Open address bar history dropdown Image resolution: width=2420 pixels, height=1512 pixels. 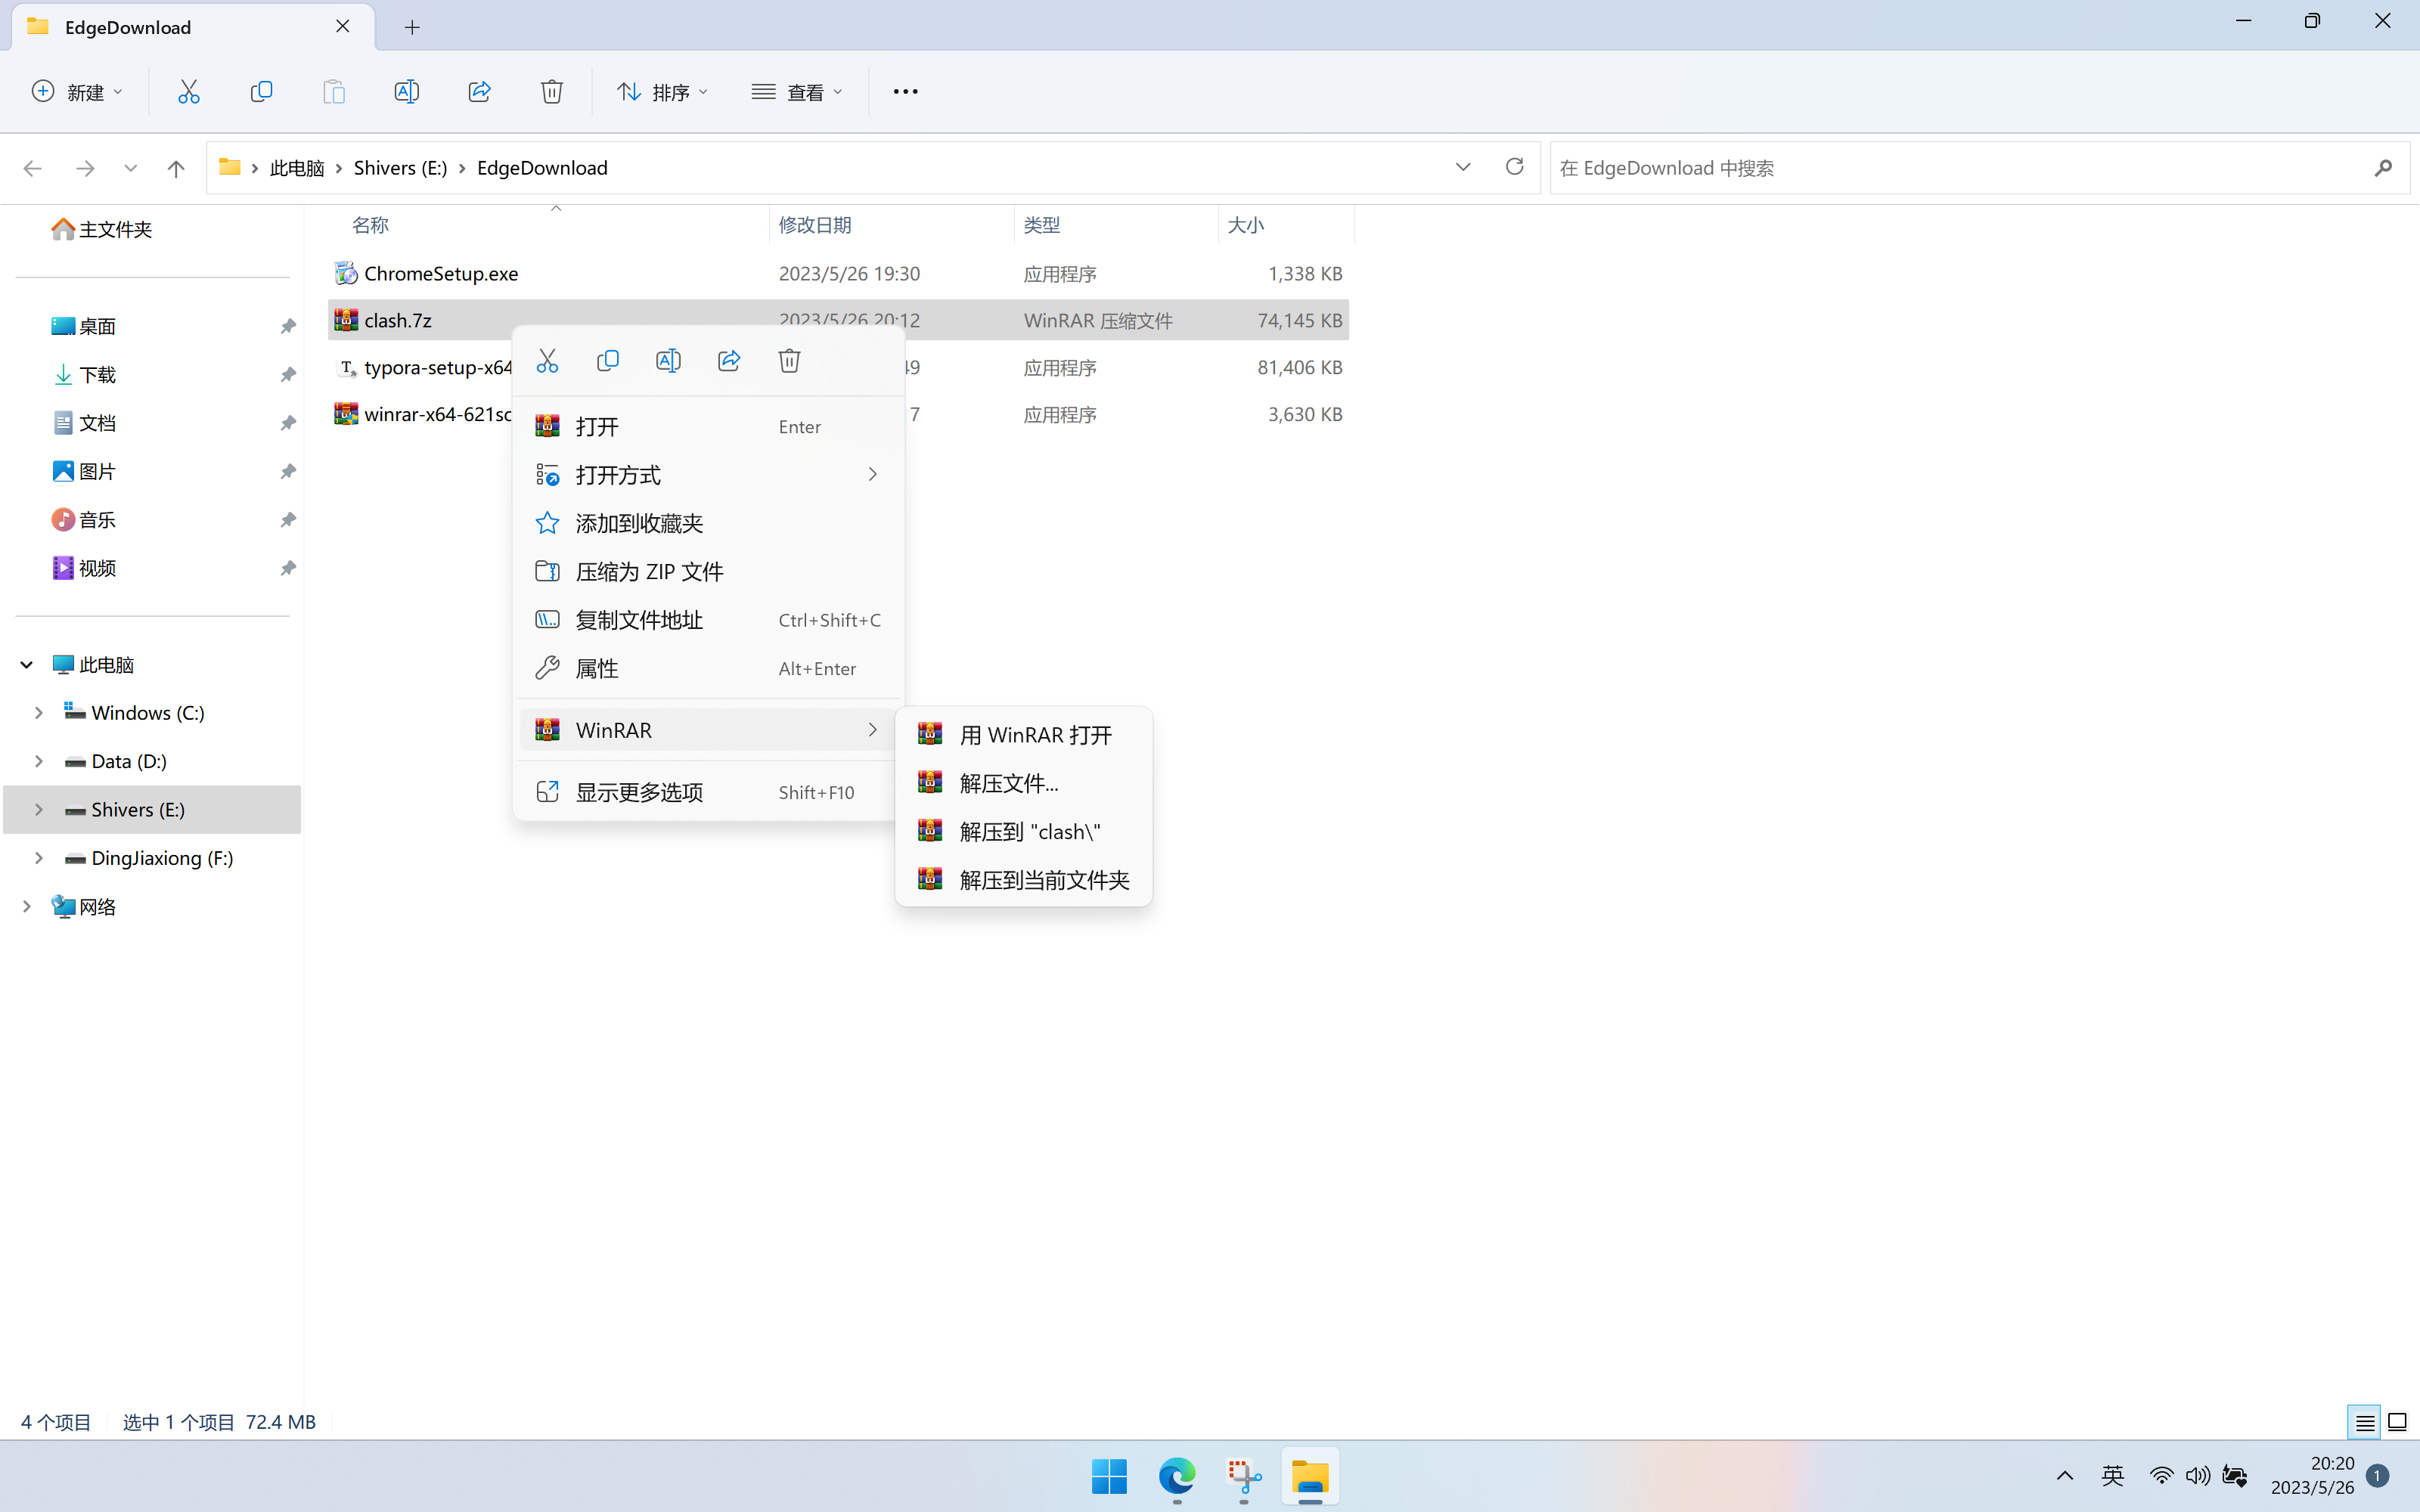pyautogui.click(x=1463, y=167)
